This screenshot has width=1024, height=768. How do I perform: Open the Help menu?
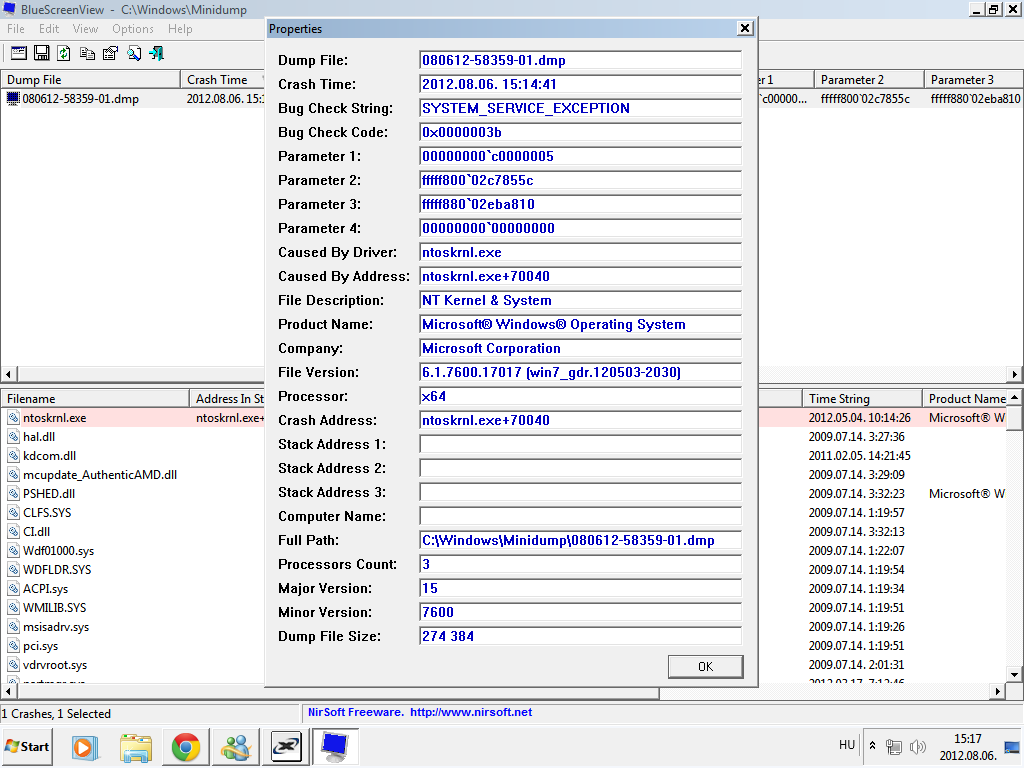(180, 29)
